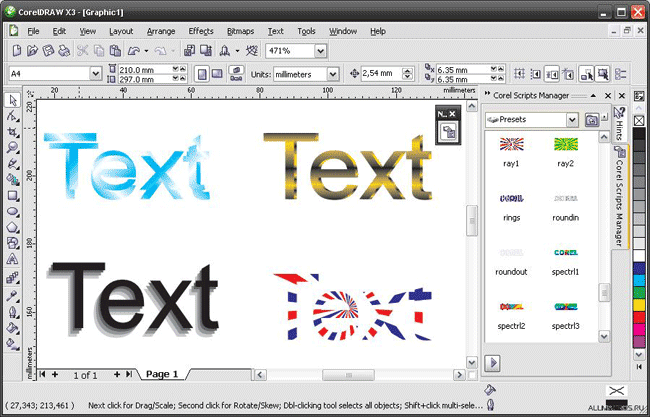Add a page after the current one
Viewport: 650px width, 417px height.
[116, 374]
